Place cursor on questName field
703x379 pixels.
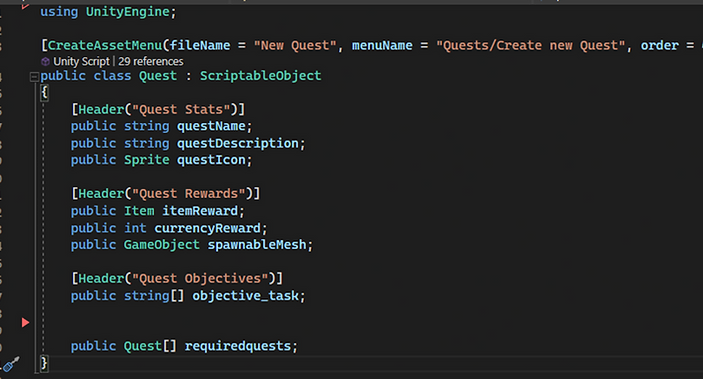pyautogui.click(x=211, y=126)
